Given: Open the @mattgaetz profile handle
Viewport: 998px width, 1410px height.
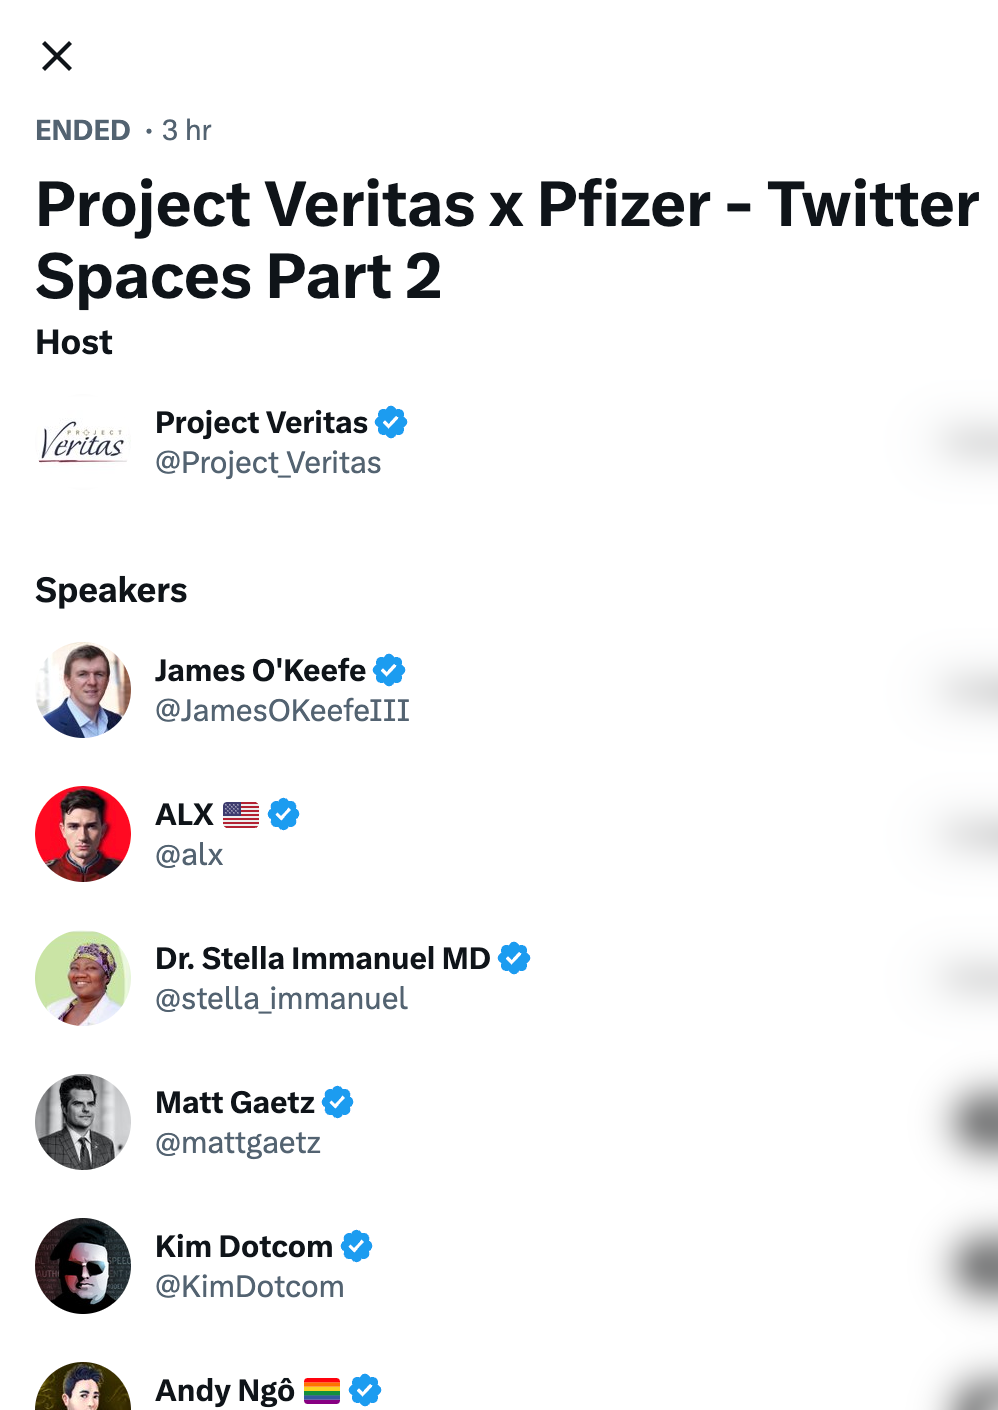Looking at the screenshot, I should tap(238, 1143).
